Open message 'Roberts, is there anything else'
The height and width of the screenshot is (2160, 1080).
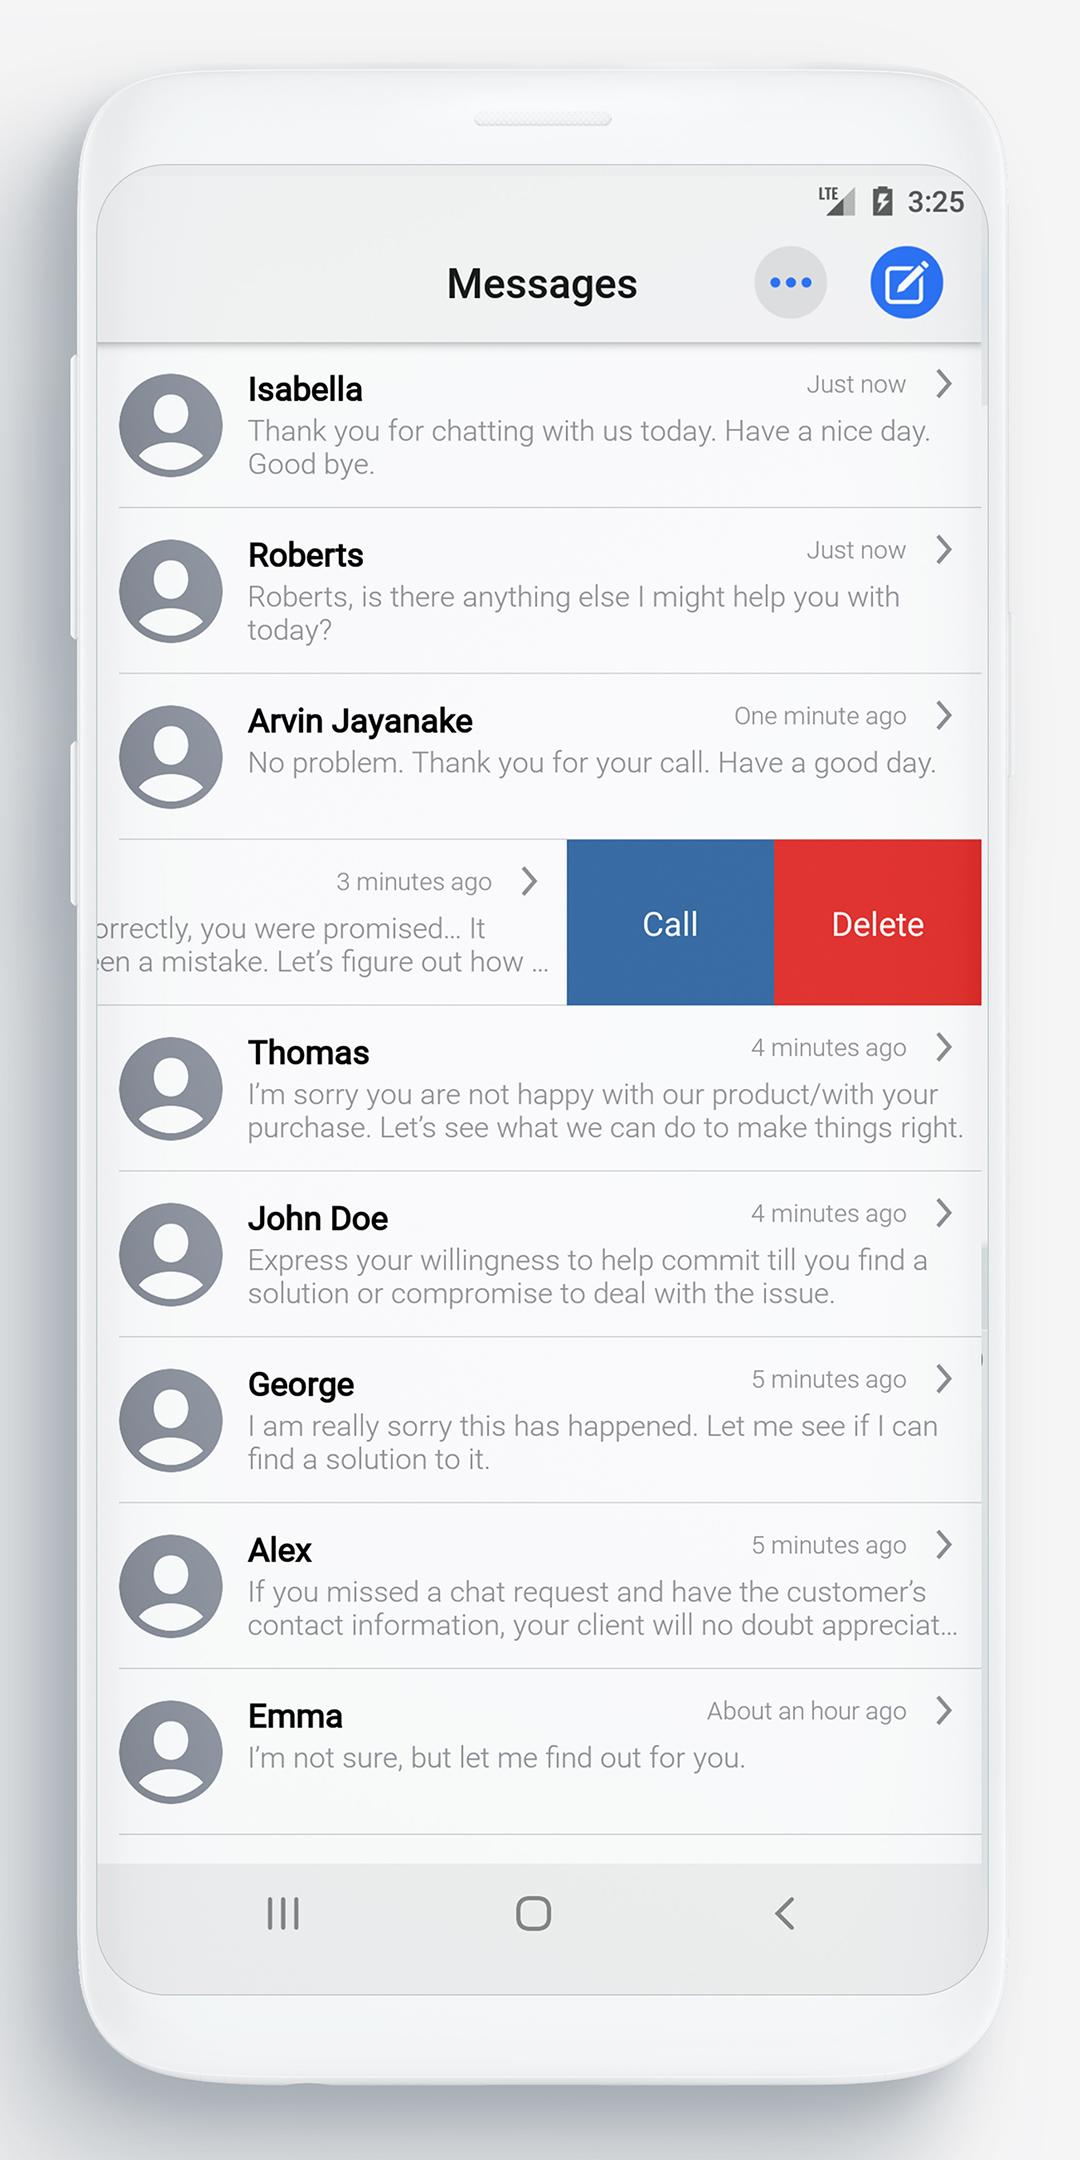574,613
